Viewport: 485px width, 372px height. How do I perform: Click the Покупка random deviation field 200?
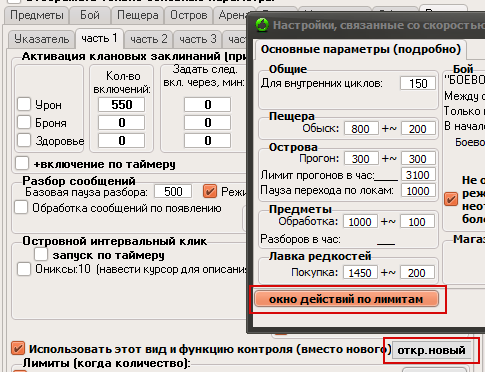click(x=418, y=273)
